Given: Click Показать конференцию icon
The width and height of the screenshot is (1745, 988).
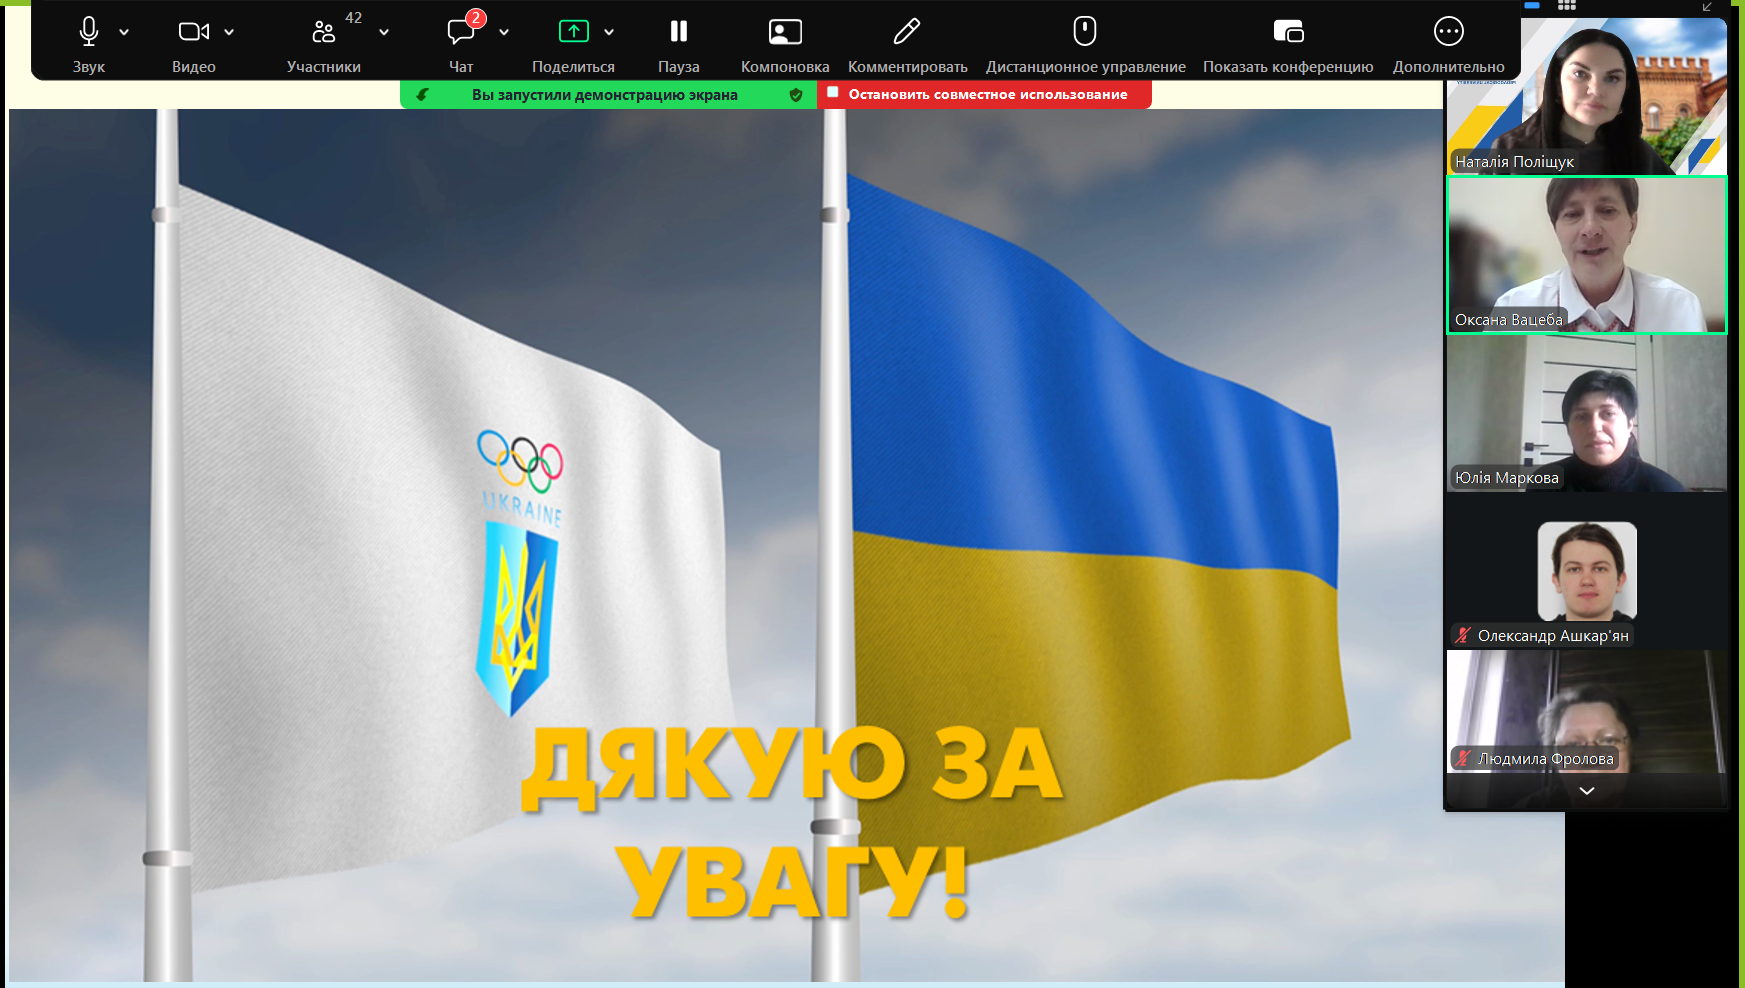Looking at the screenshot, I should (x=1288, y=32).
